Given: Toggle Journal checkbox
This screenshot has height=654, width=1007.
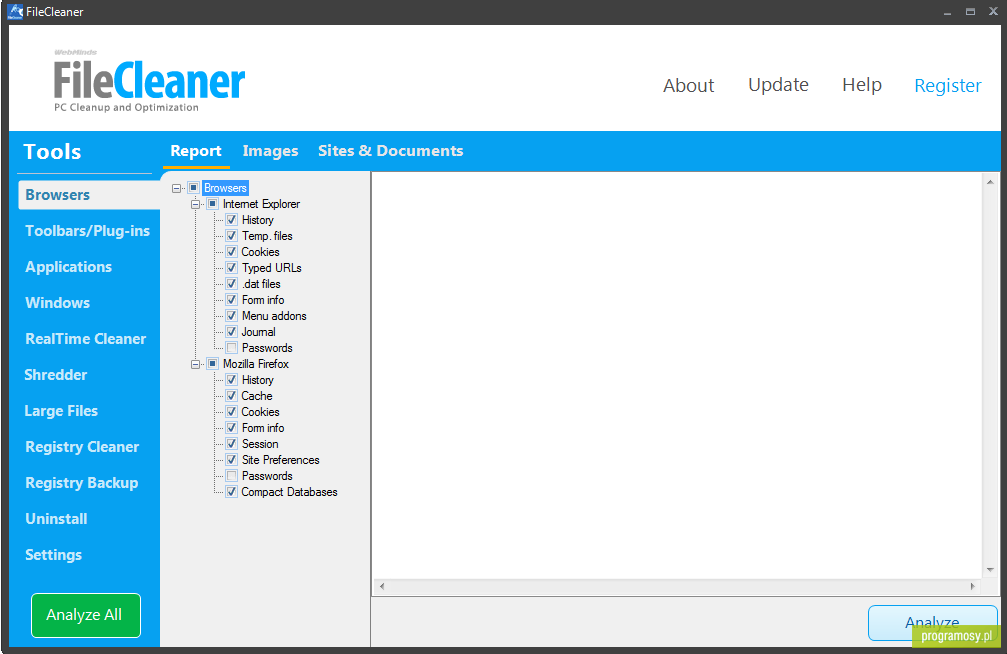Looking at the screenshot, I should click(x=232, y=332).
